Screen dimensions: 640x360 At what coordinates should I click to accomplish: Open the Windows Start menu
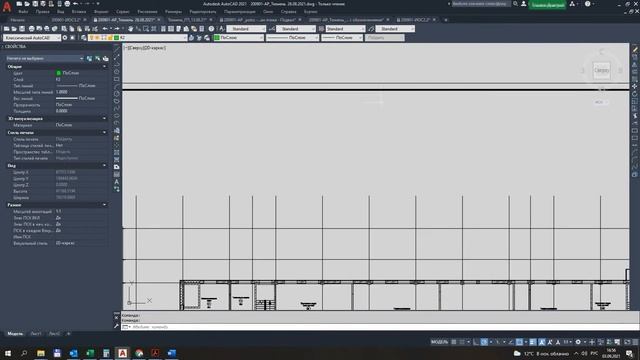coord(8,353)
